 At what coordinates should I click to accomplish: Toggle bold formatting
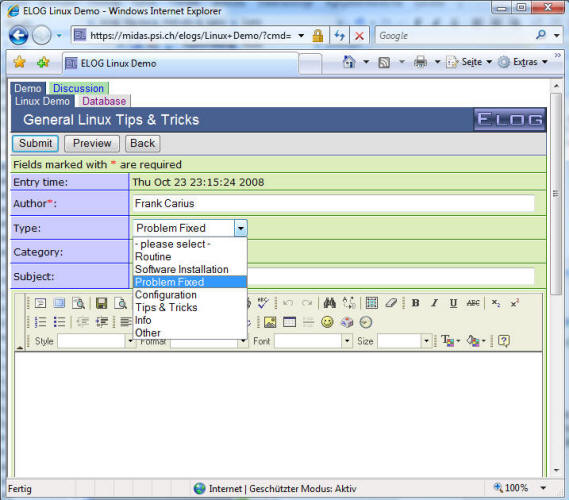point(416,303)
